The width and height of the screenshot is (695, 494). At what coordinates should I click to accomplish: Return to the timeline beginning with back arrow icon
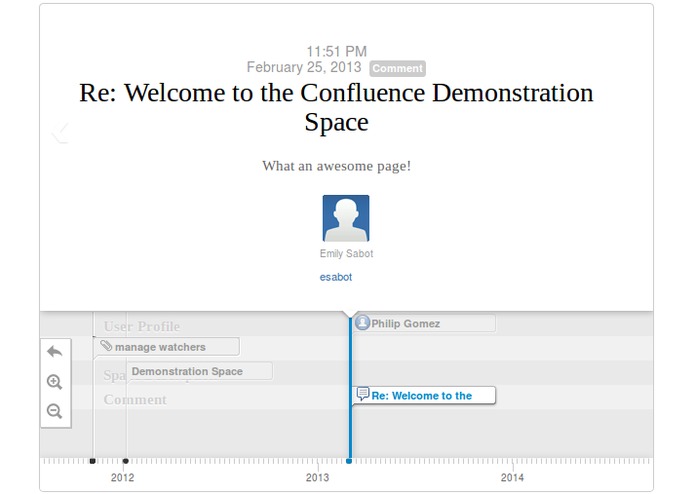click(x=55, y=352)
